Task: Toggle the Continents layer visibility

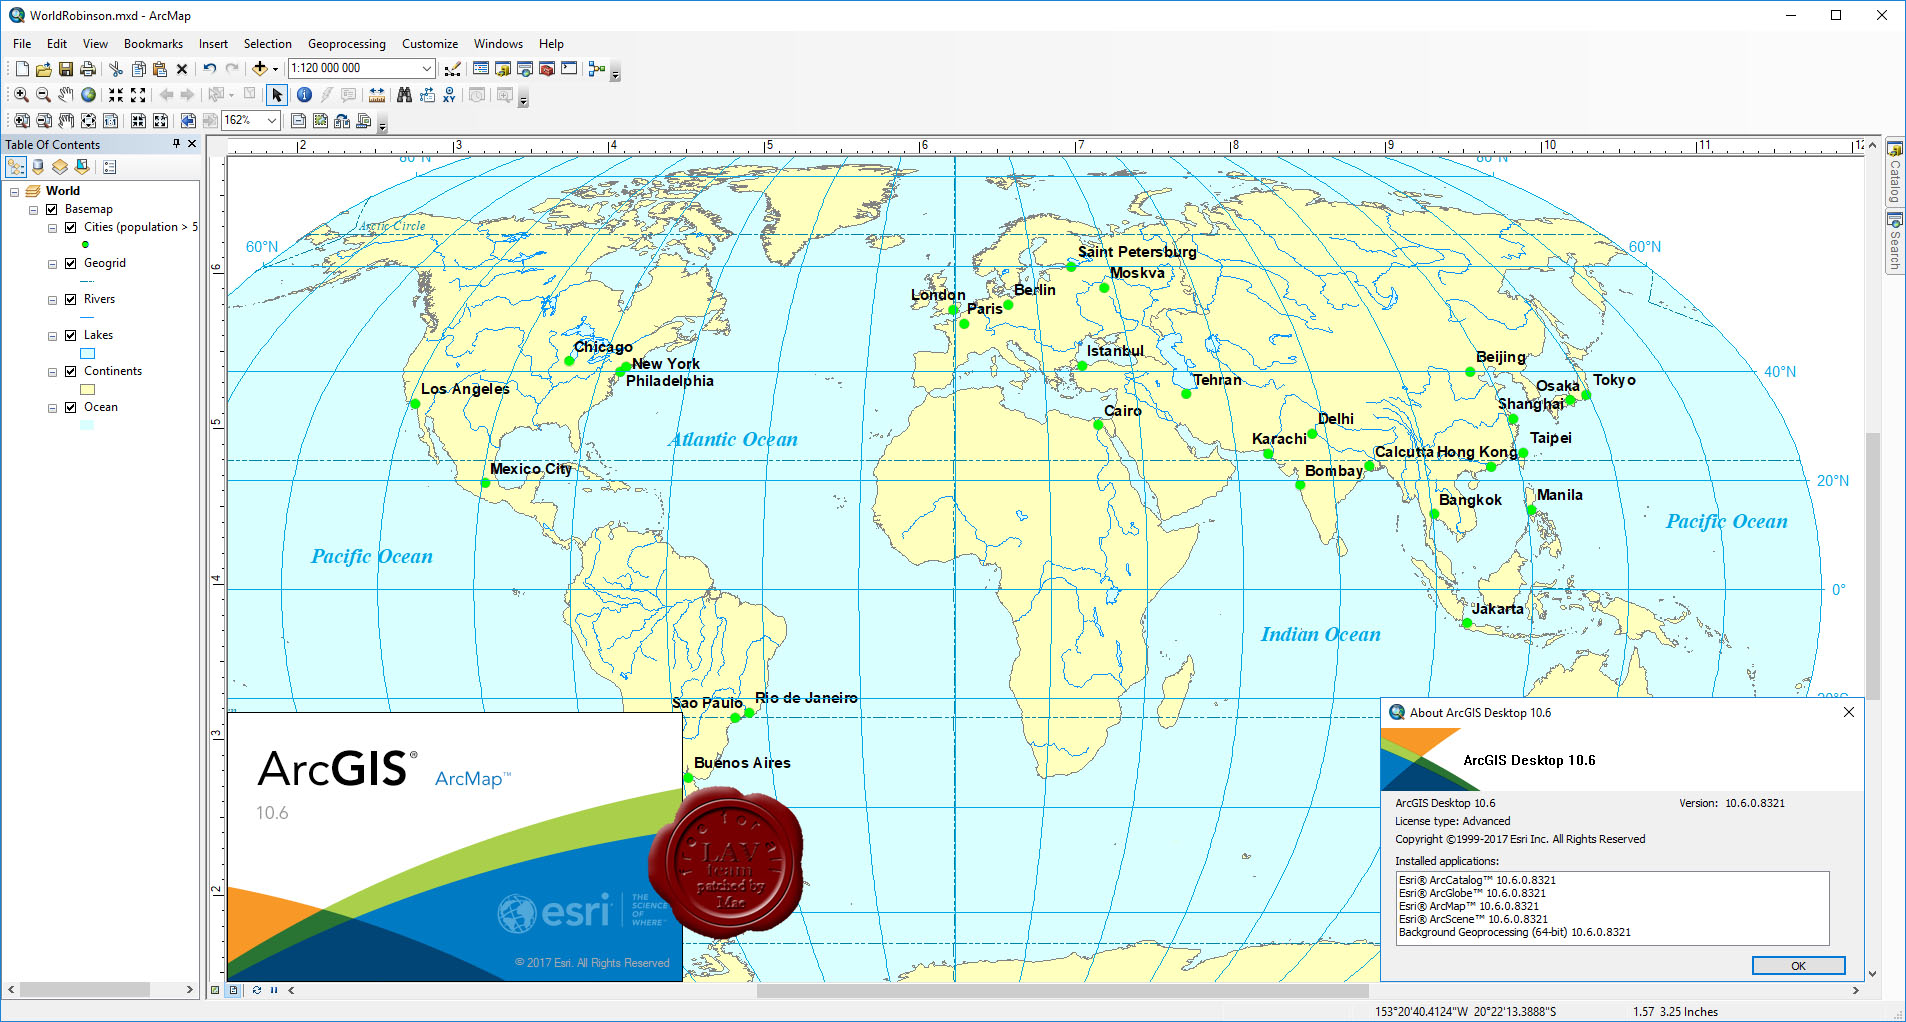Action: pos(70,372)
